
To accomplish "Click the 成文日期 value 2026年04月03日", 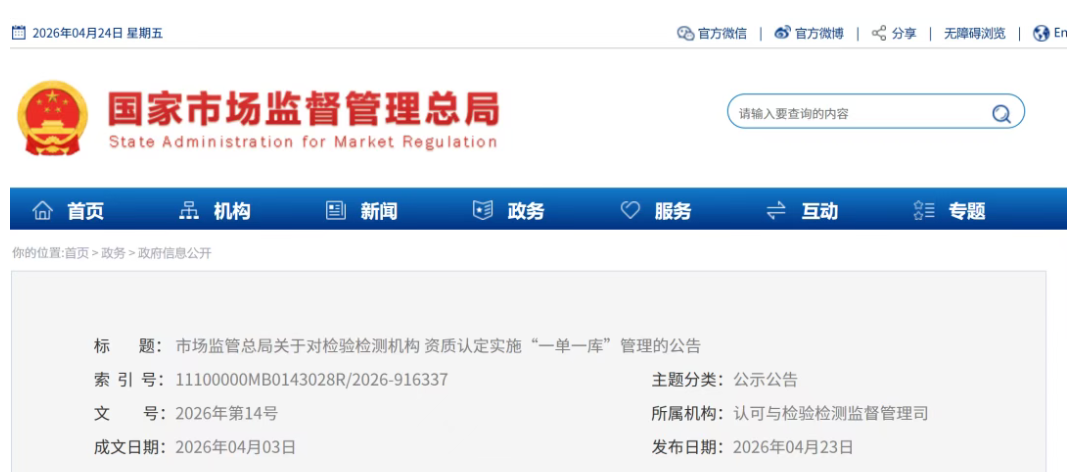I will [x=236, y=448].
